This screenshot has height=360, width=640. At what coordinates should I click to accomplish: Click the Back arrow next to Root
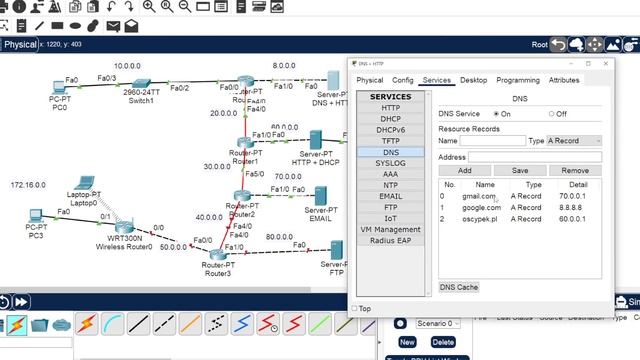(558, 44)
